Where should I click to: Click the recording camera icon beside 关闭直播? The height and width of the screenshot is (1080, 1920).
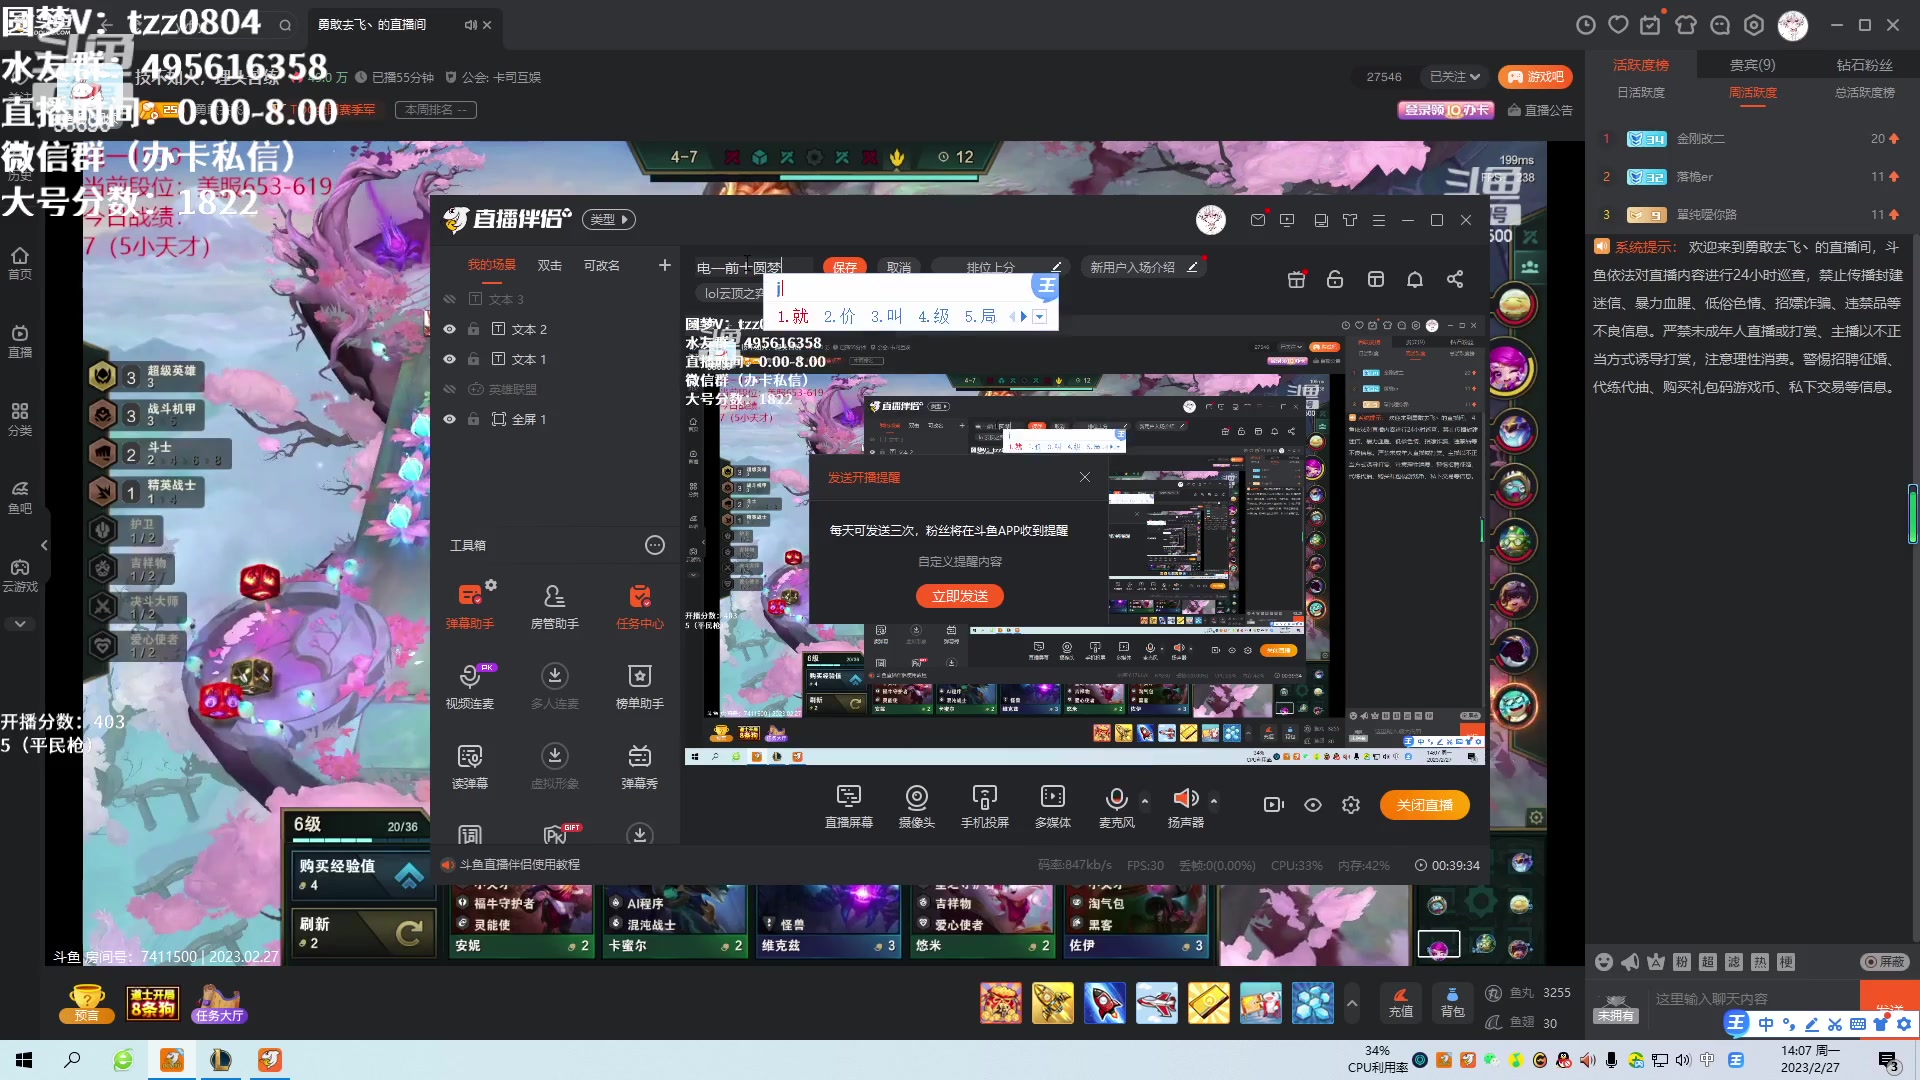coord(1273,805)
